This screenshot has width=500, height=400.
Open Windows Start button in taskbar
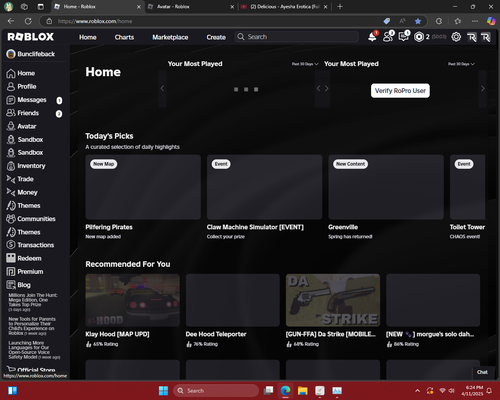[x=163, y=391]
